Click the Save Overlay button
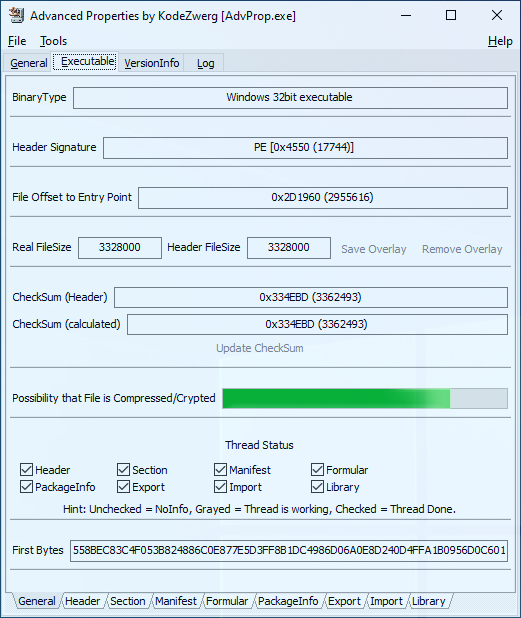Screen dimensions: 521x618 tap(374, 249)
